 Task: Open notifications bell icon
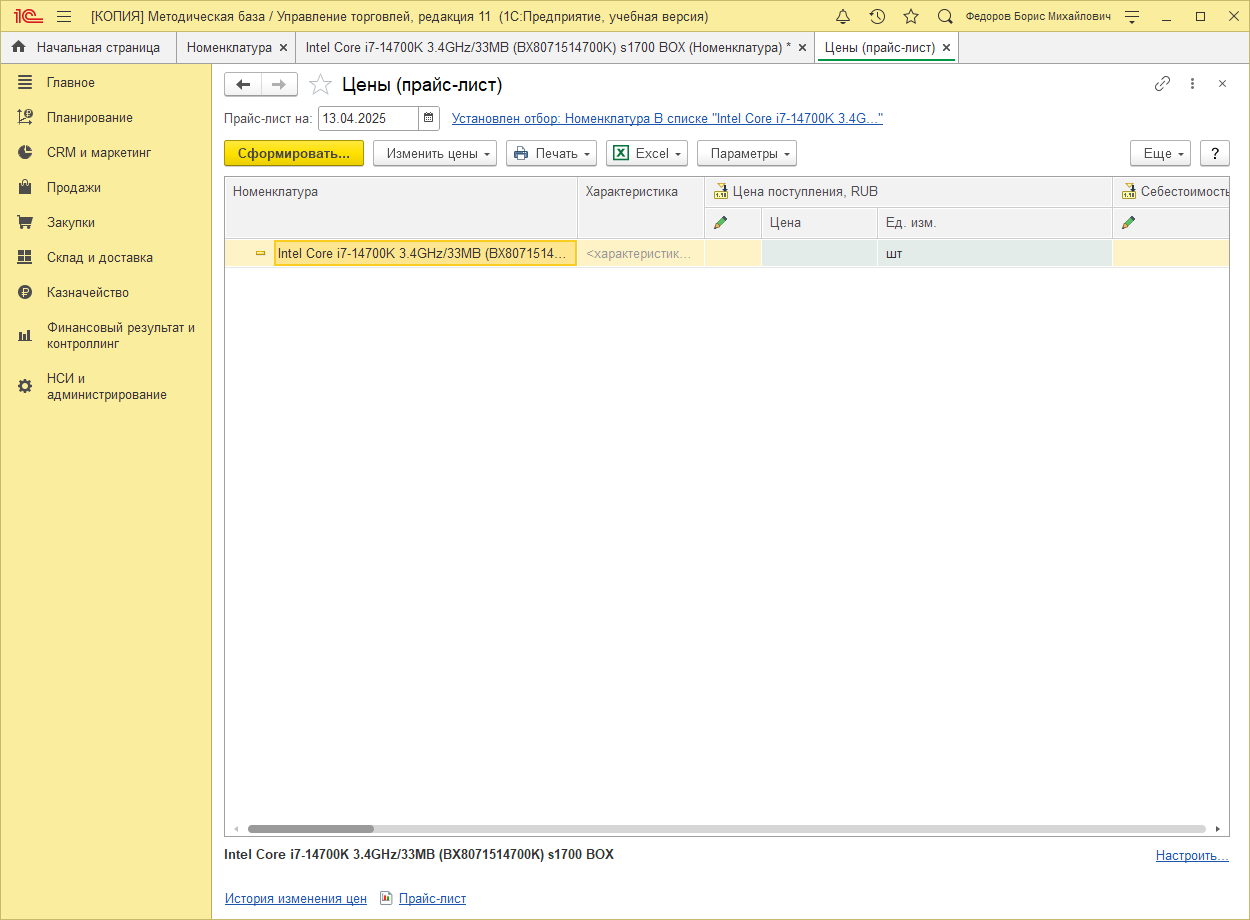pyautogui.click(x=843, y=17)
